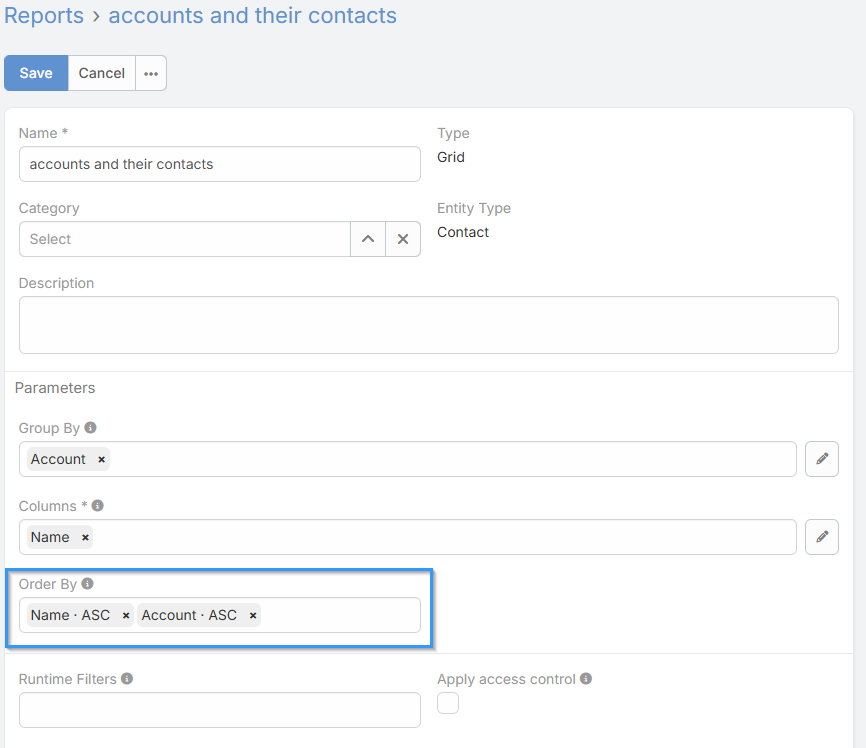Click the info icon next to Order By

[87, 584]
